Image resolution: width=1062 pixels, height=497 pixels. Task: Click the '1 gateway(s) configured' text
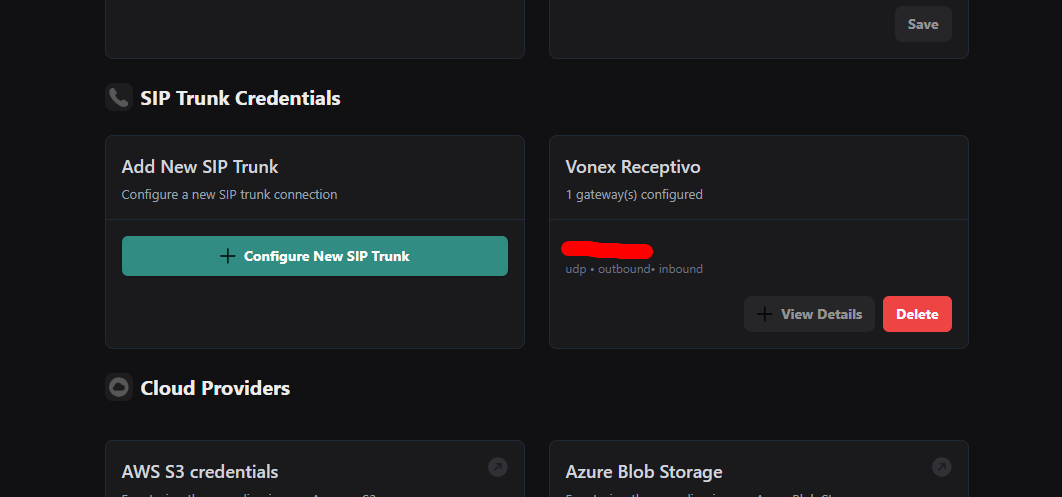pos(634,194)
